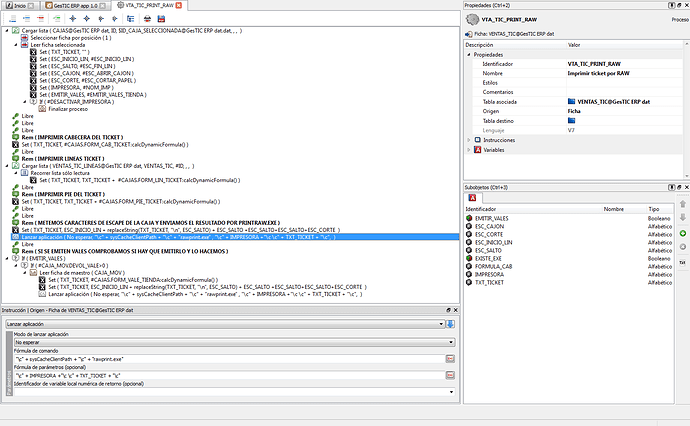Screen dimensions: 690x426
Task: Click the save icon in the editor toolbar
Action: pos(161,19)
